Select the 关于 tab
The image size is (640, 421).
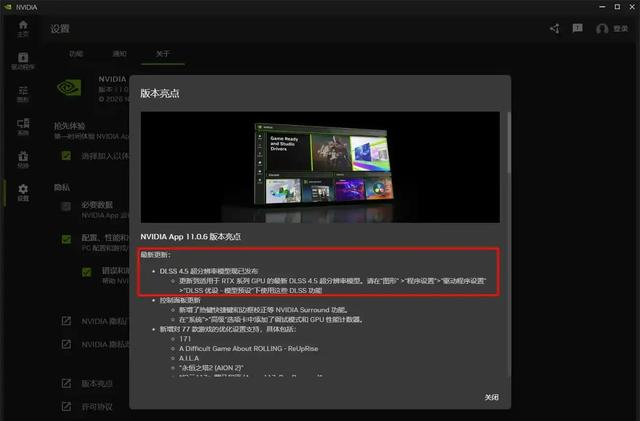point(162,53)
